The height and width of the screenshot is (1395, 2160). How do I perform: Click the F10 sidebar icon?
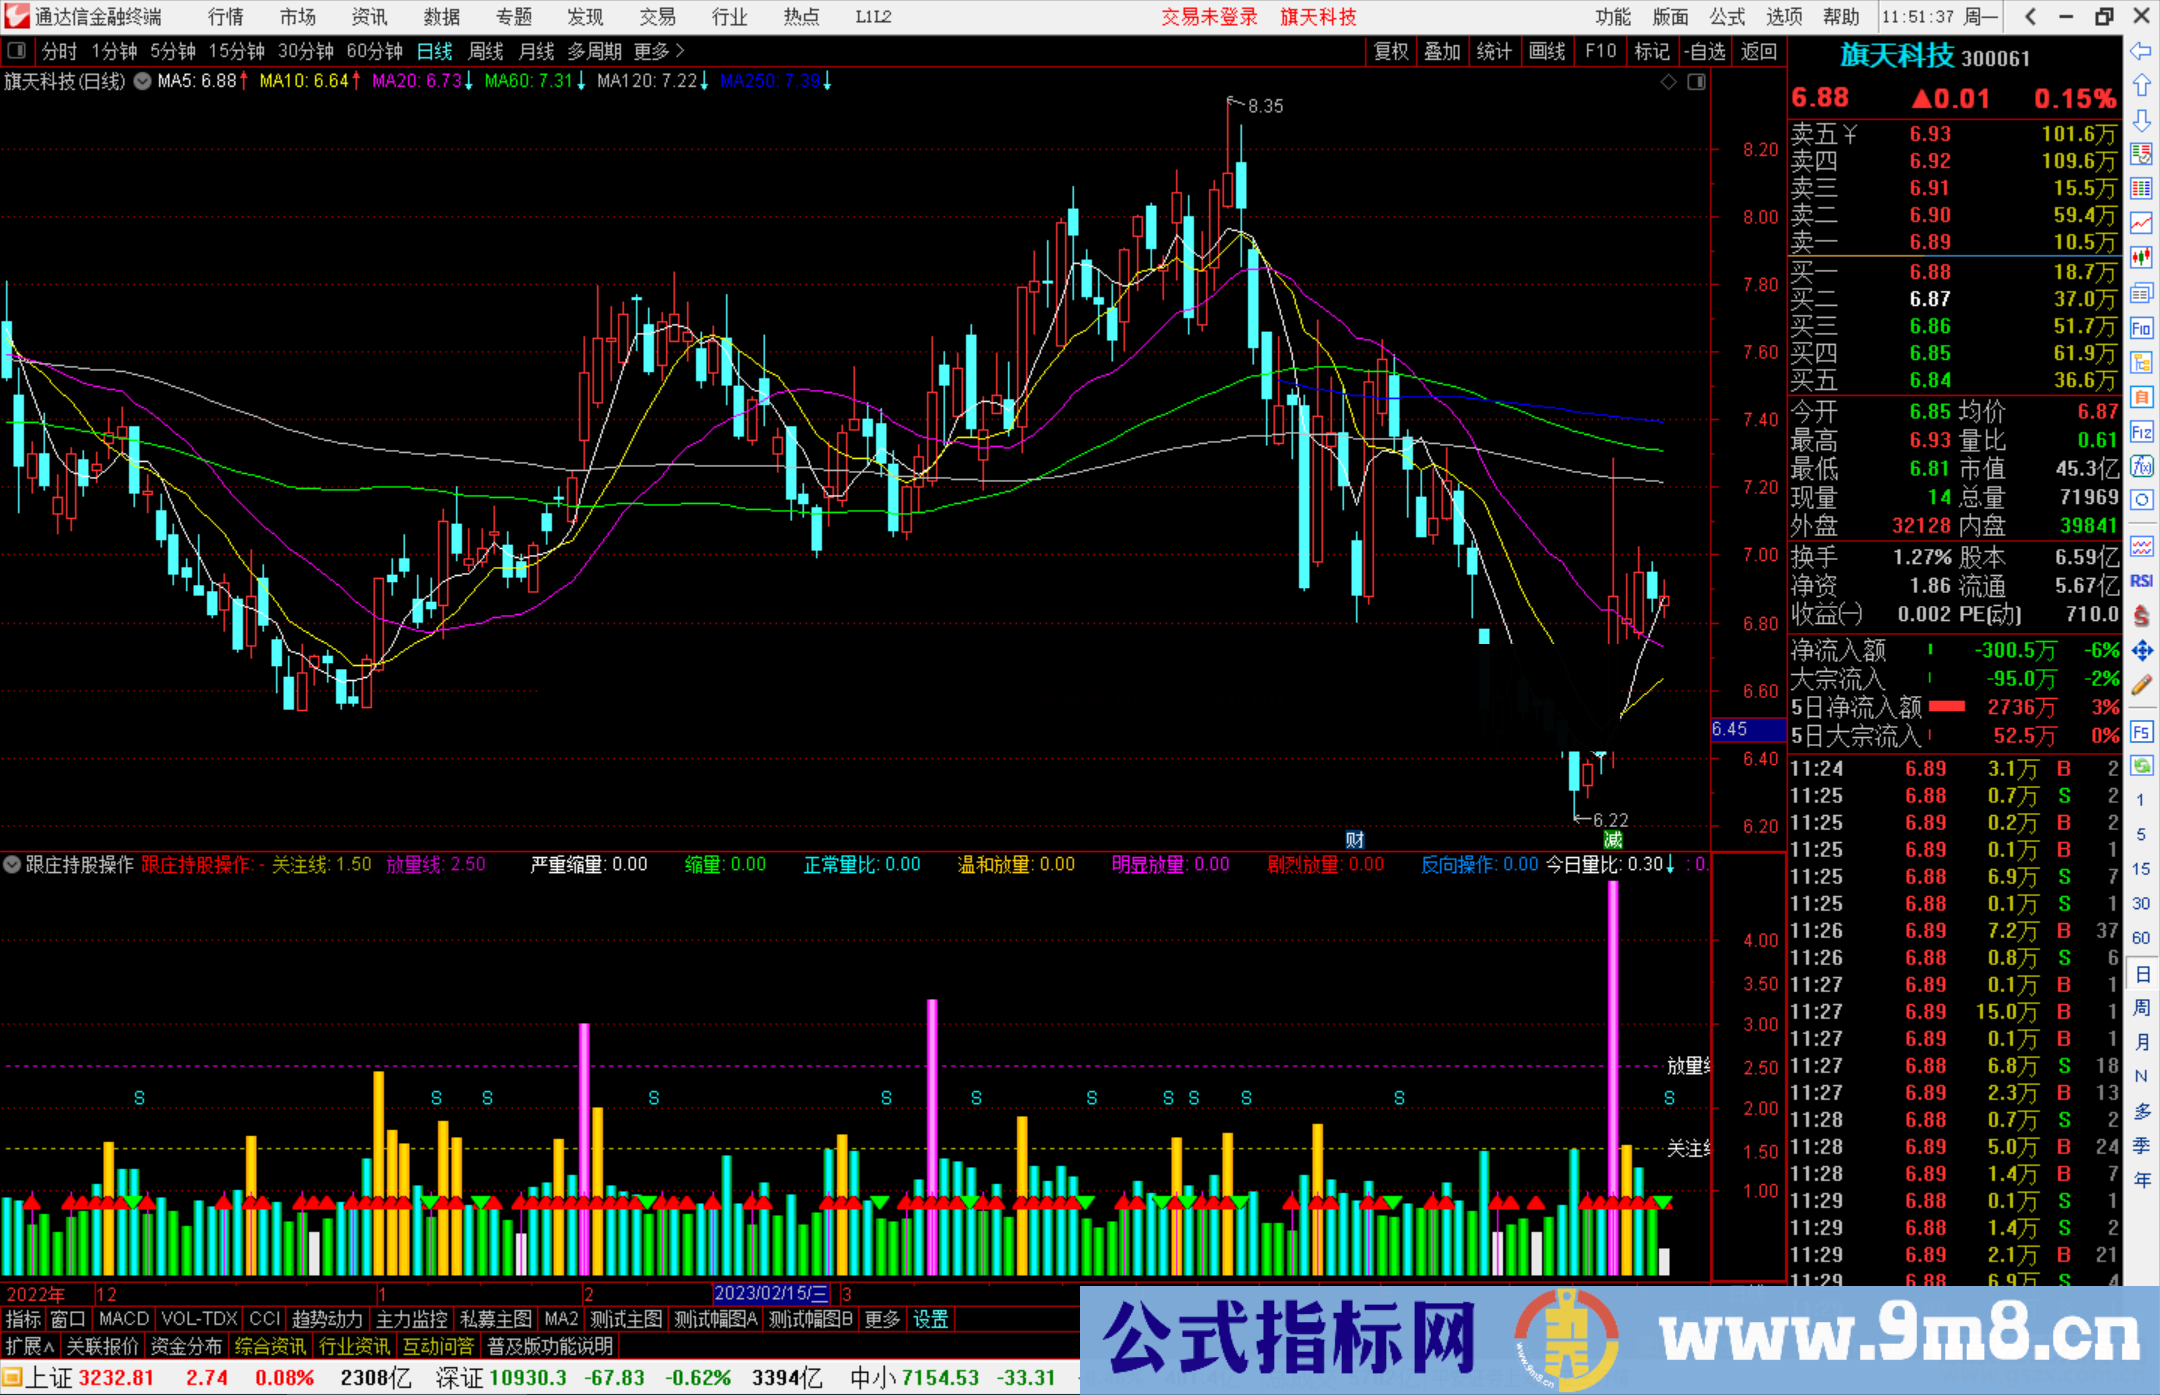2141,328
